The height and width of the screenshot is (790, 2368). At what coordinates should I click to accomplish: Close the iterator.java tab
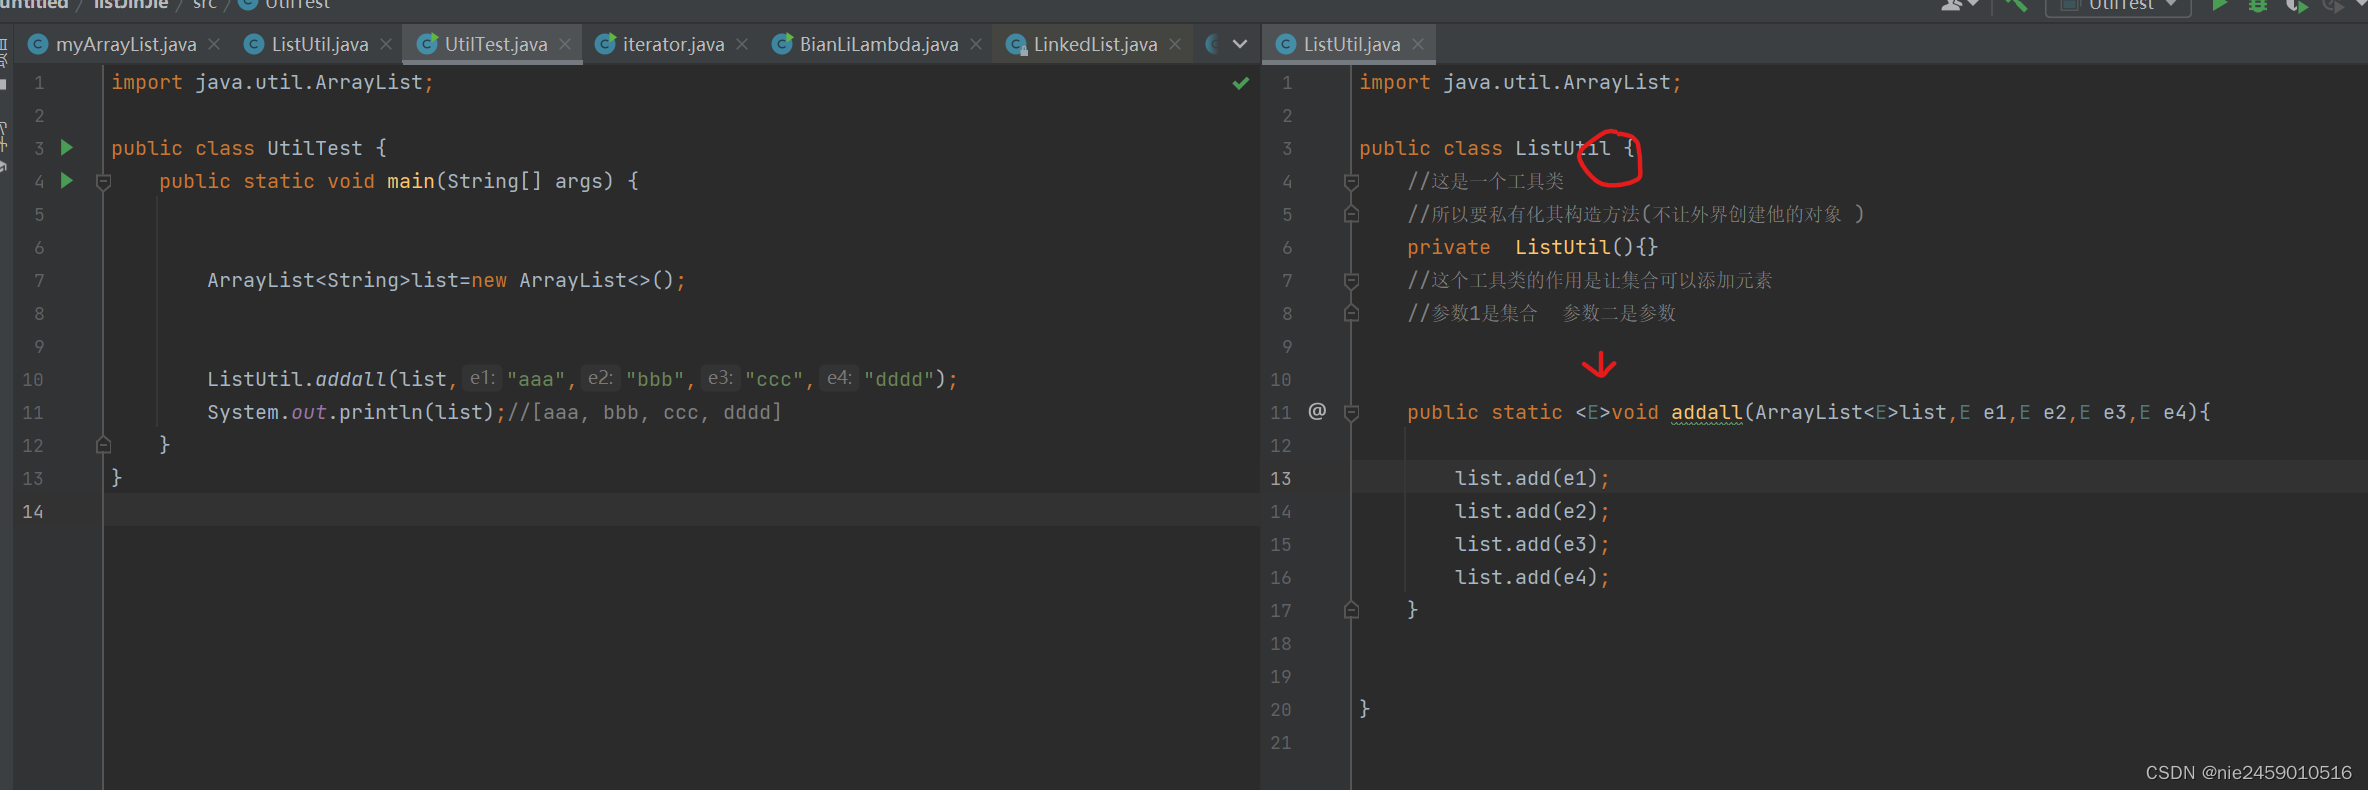tap(742, 44)
